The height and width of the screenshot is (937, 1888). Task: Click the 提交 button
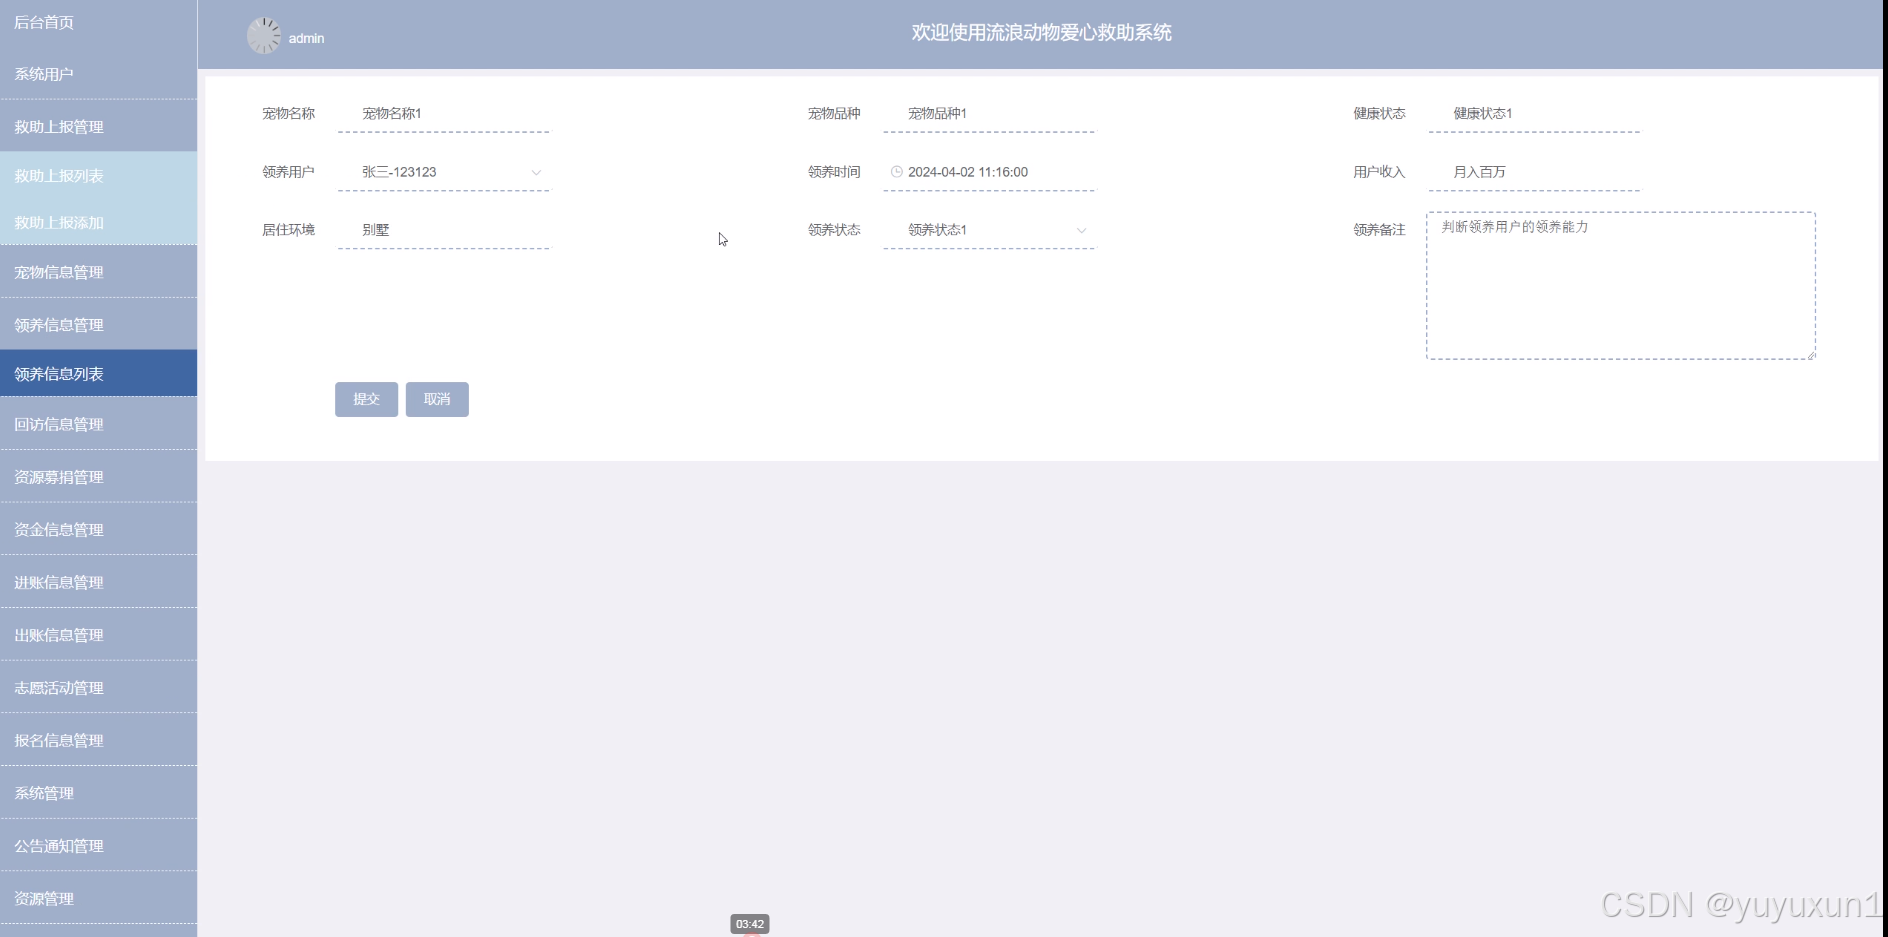point(366,399)
